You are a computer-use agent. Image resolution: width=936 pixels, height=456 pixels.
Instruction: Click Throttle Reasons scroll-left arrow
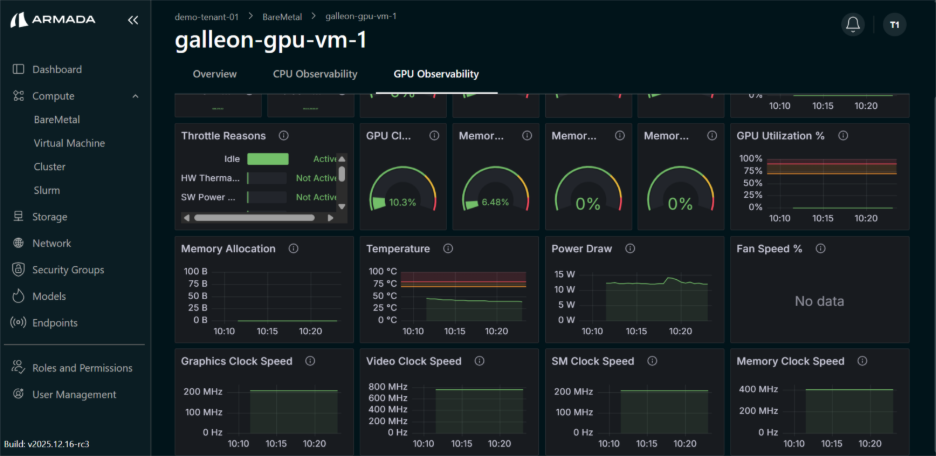tap(186, 218)
